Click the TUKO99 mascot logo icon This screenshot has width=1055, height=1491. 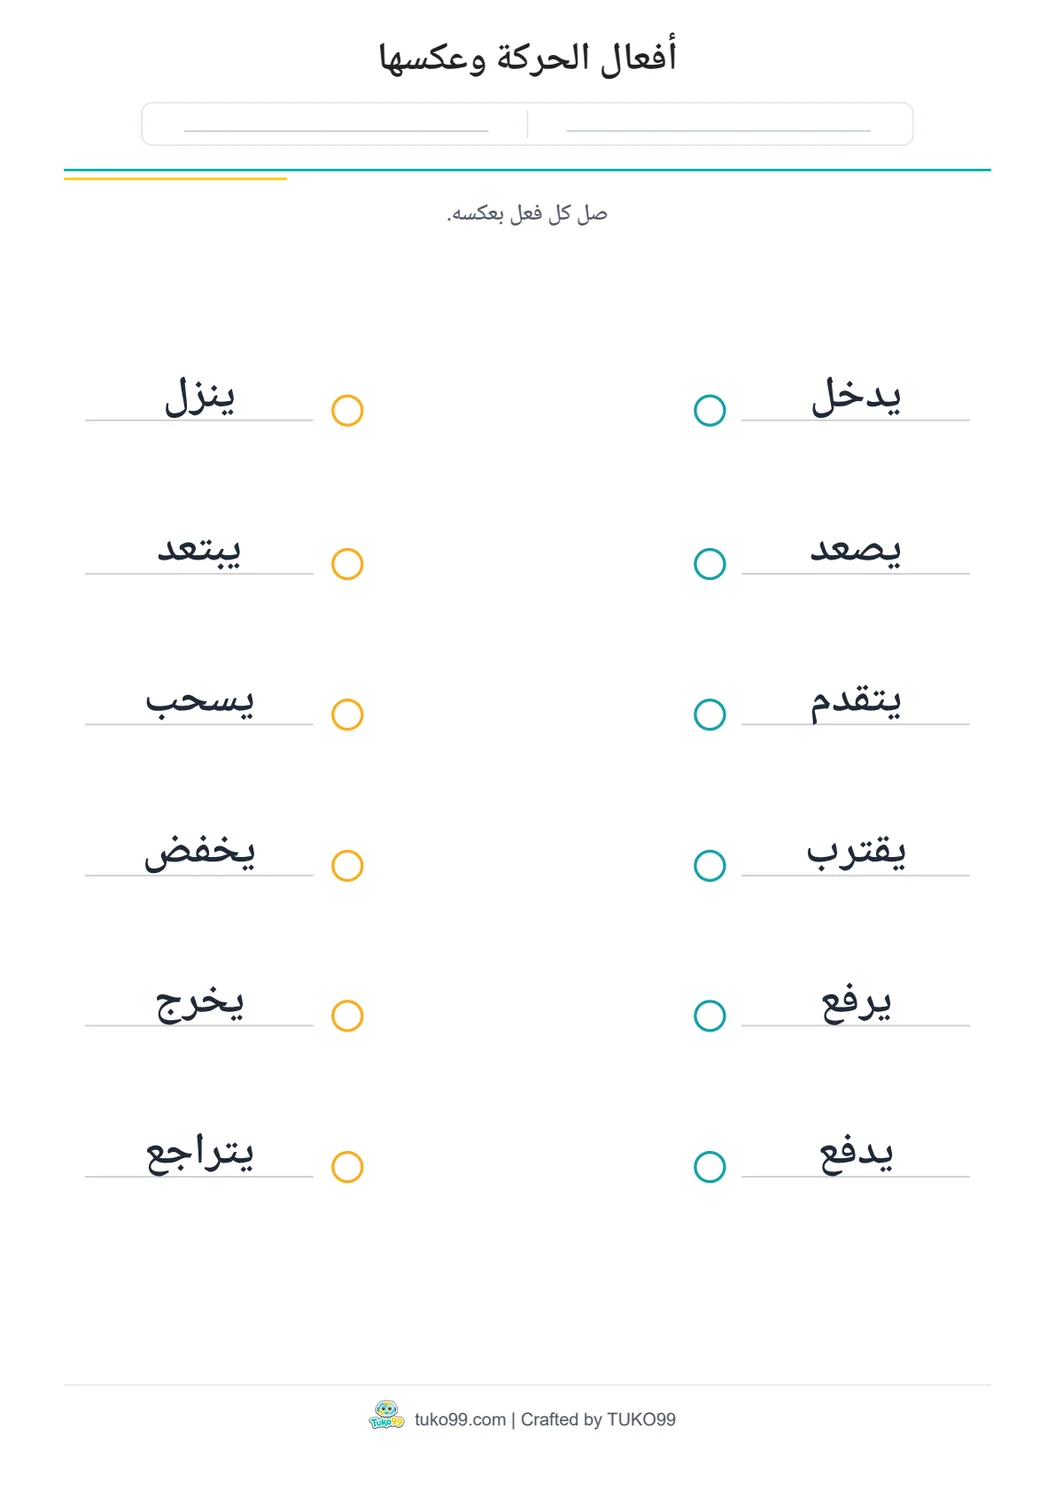click(386, 1416)
